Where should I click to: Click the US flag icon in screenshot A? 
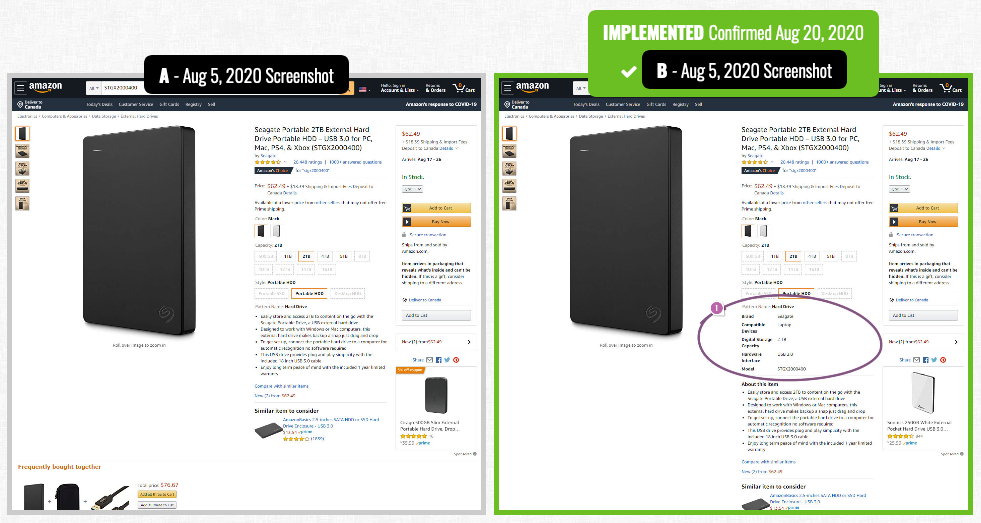pos(363,89)
